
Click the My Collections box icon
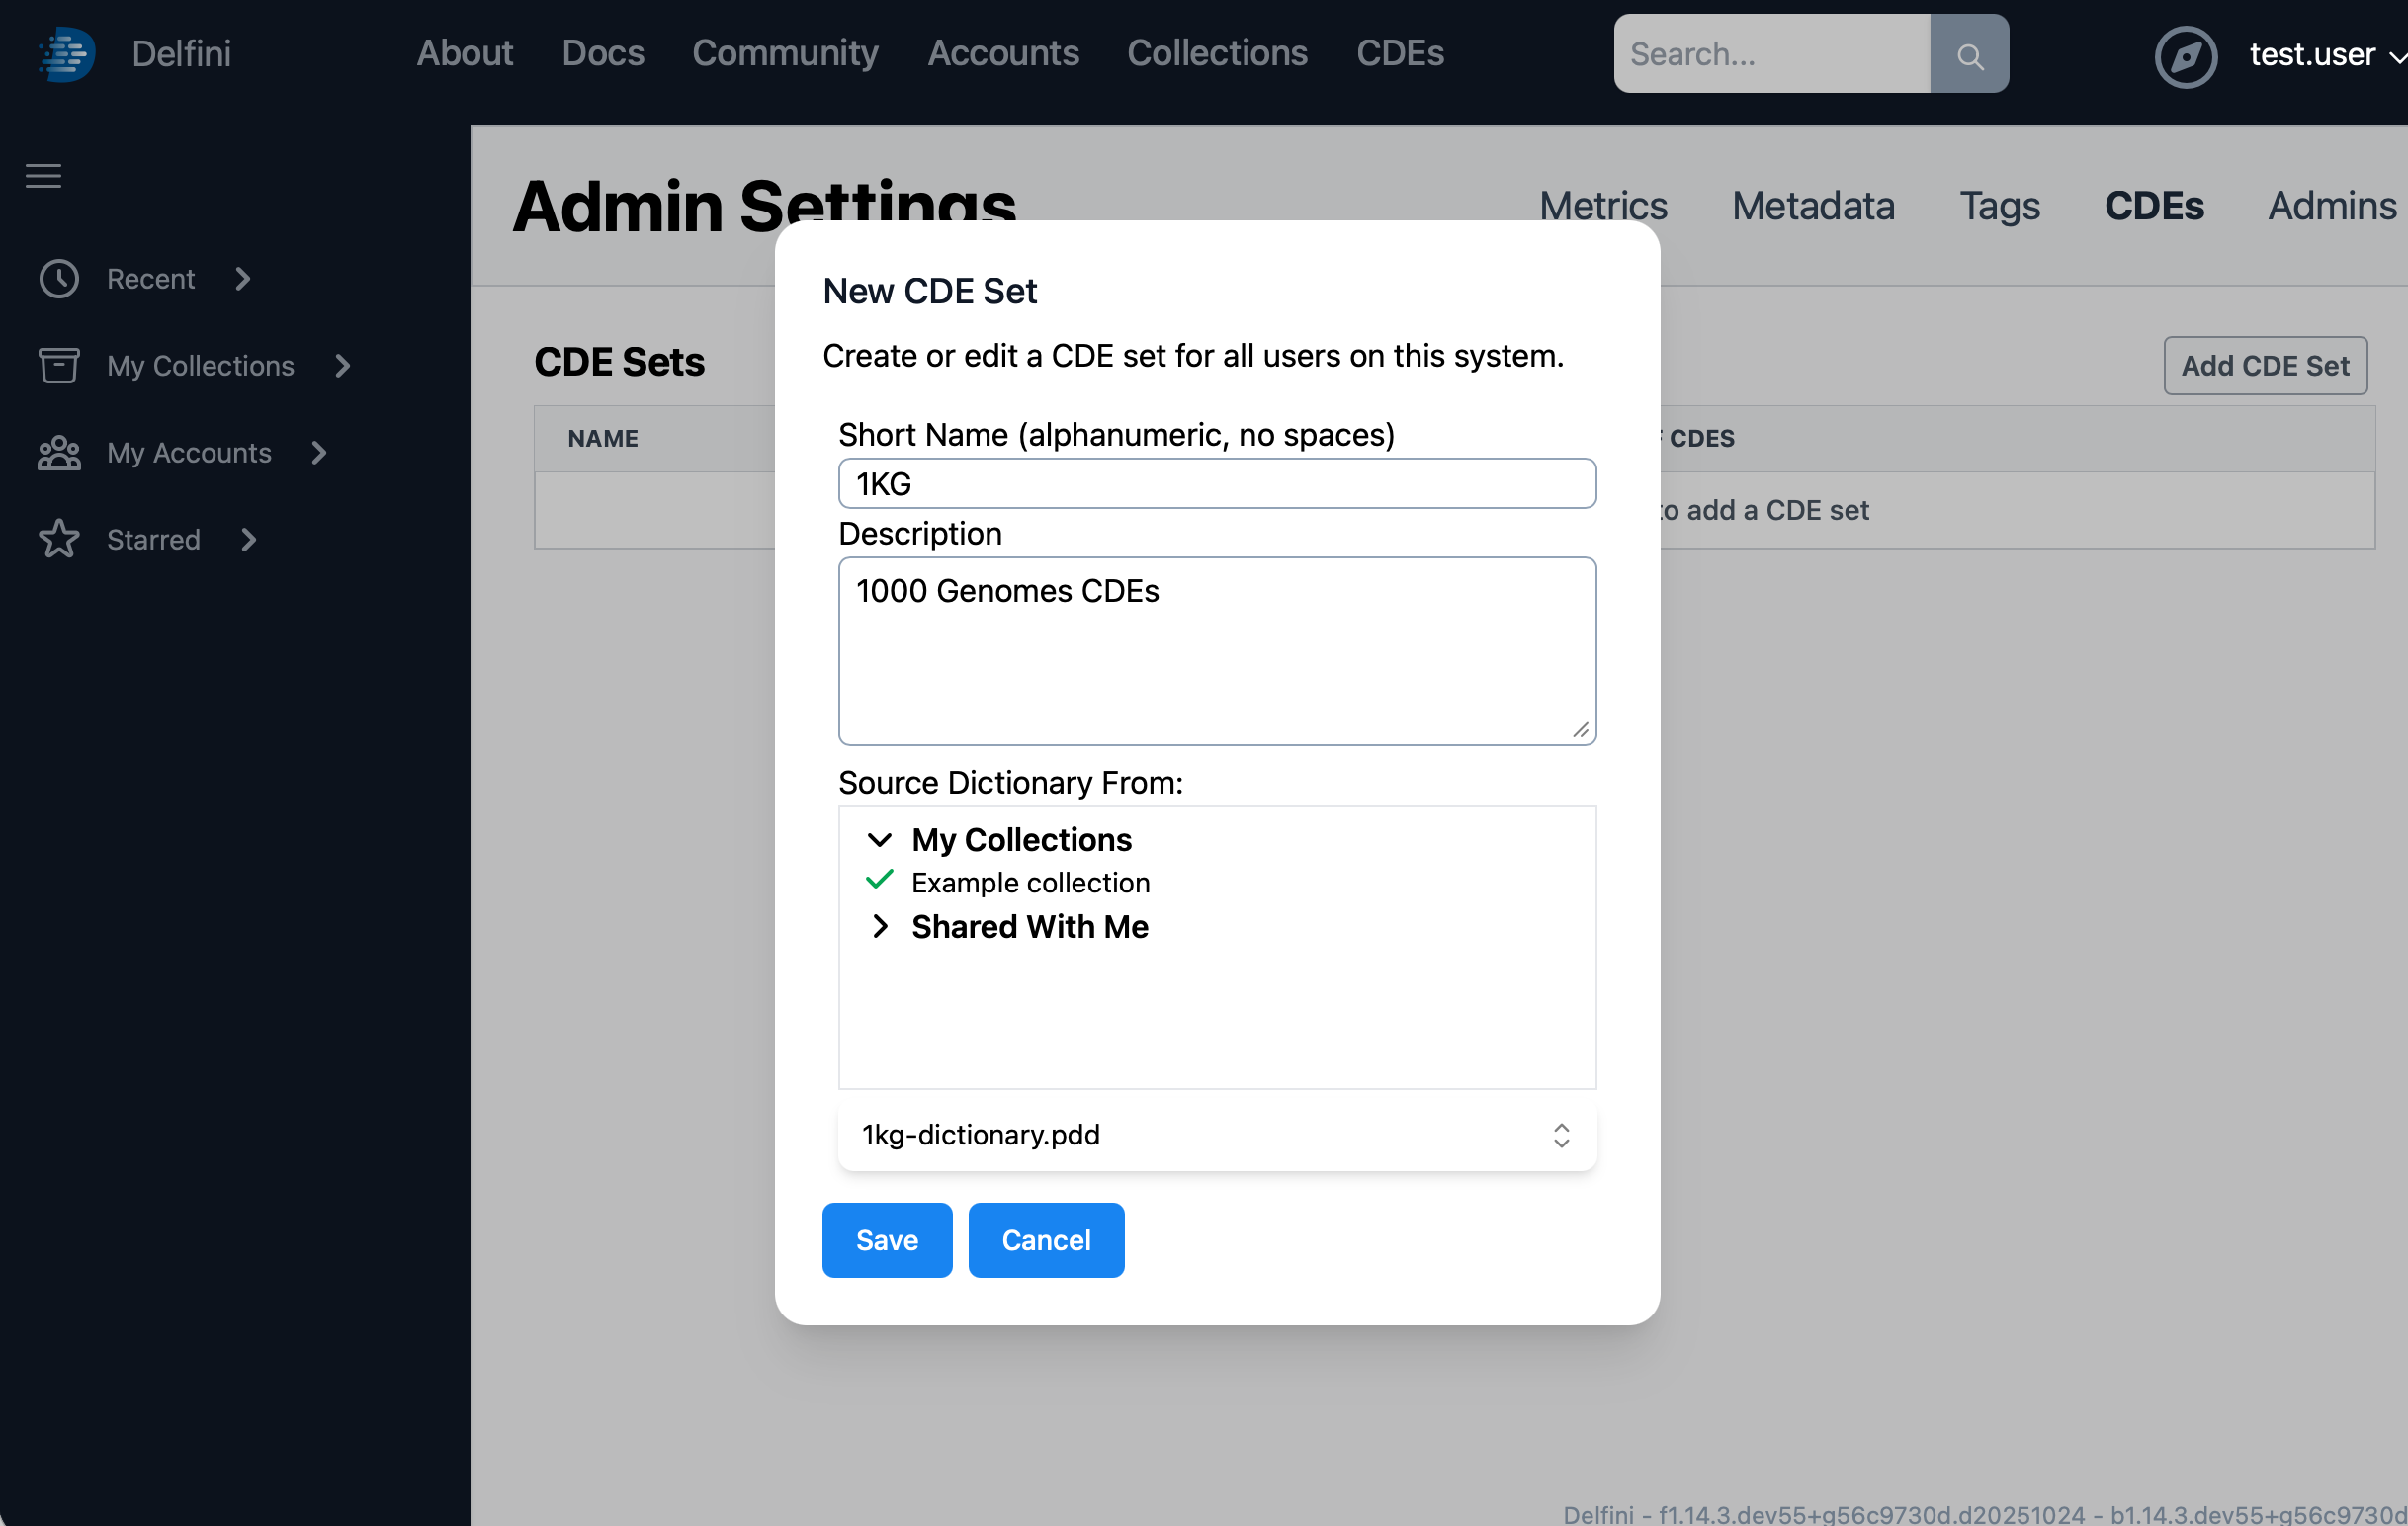(59, 366)
